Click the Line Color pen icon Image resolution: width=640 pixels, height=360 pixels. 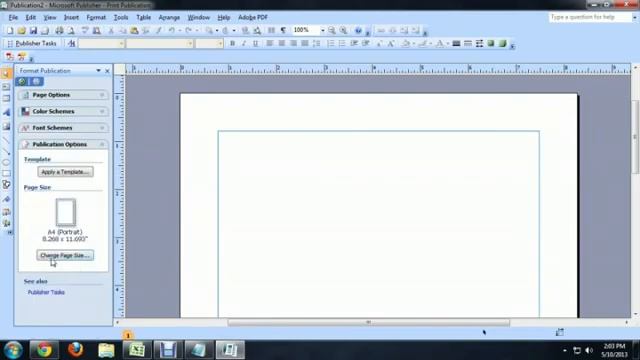(423, 44)
